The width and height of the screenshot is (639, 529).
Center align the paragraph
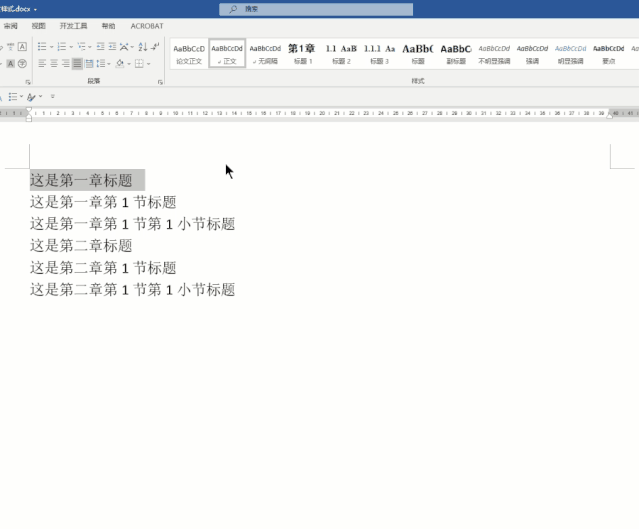(x=54, y=64)
